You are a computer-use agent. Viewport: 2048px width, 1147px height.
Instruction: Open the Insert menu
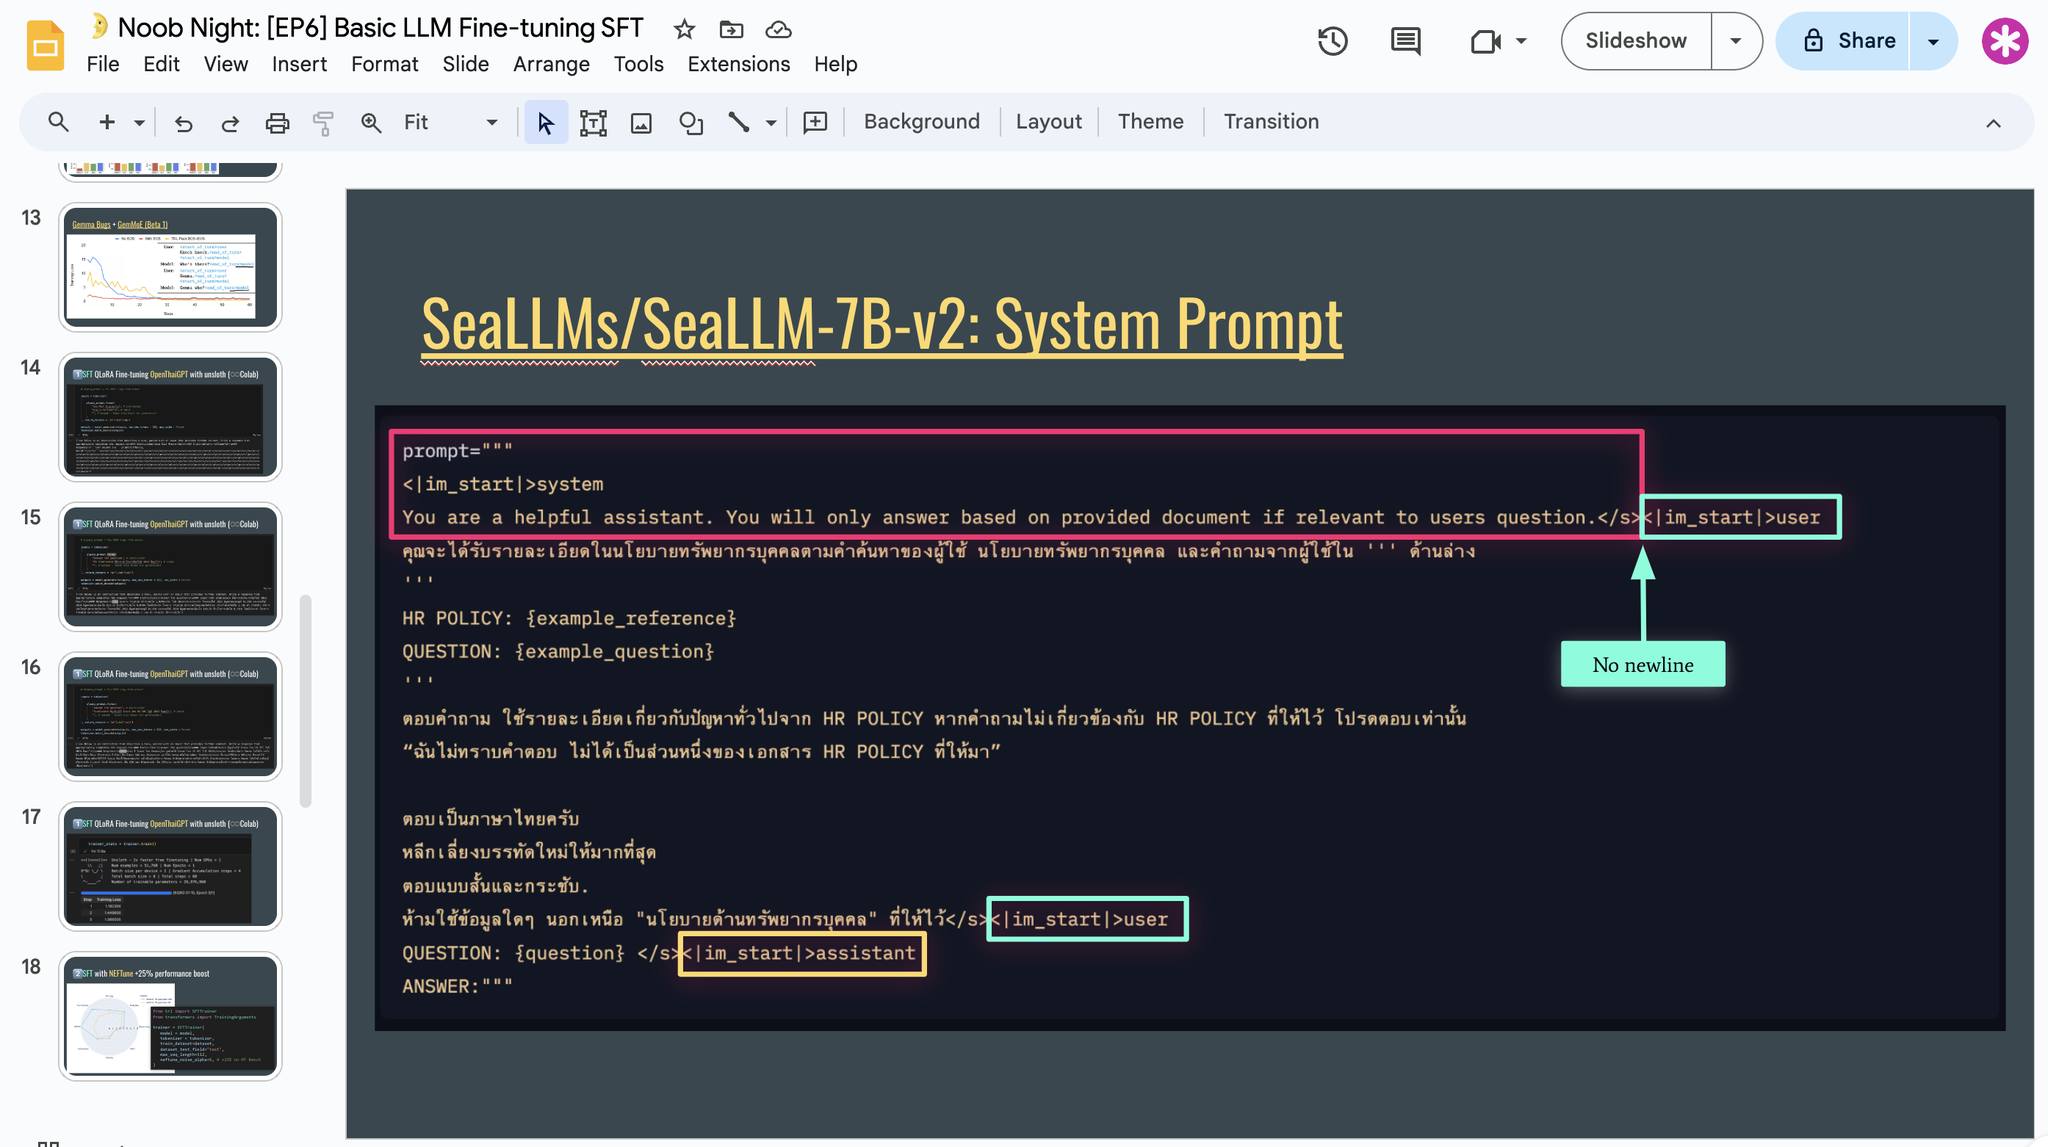pos(299,64)
